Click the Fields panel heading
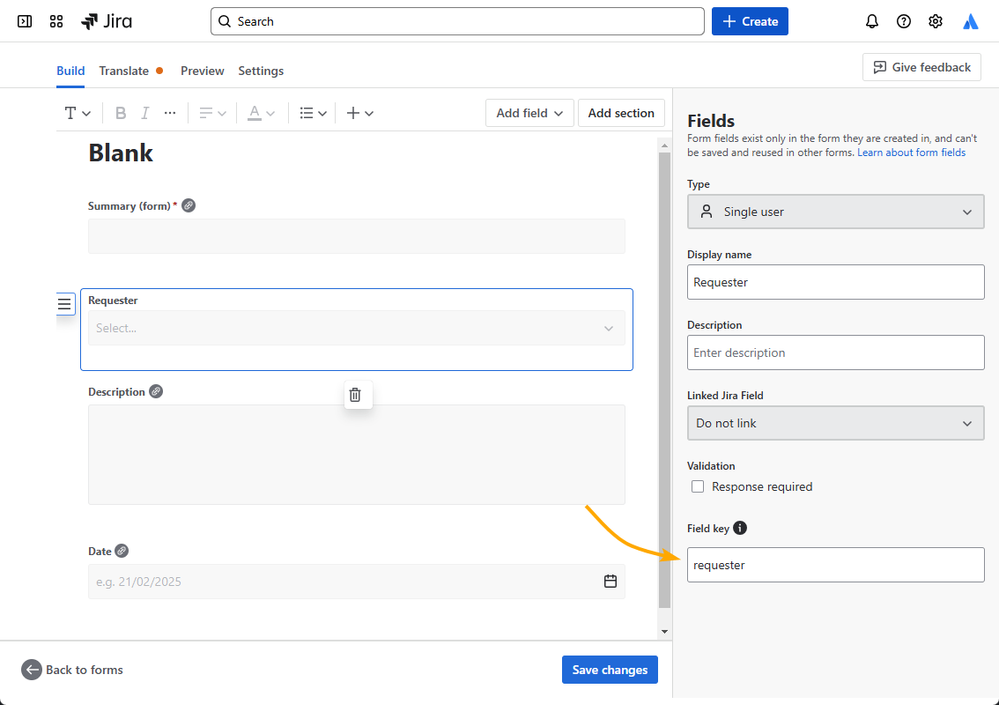Image resolution: width=999 pixels, height=705 pixels. pyautogui.click(x=711, y=121)
